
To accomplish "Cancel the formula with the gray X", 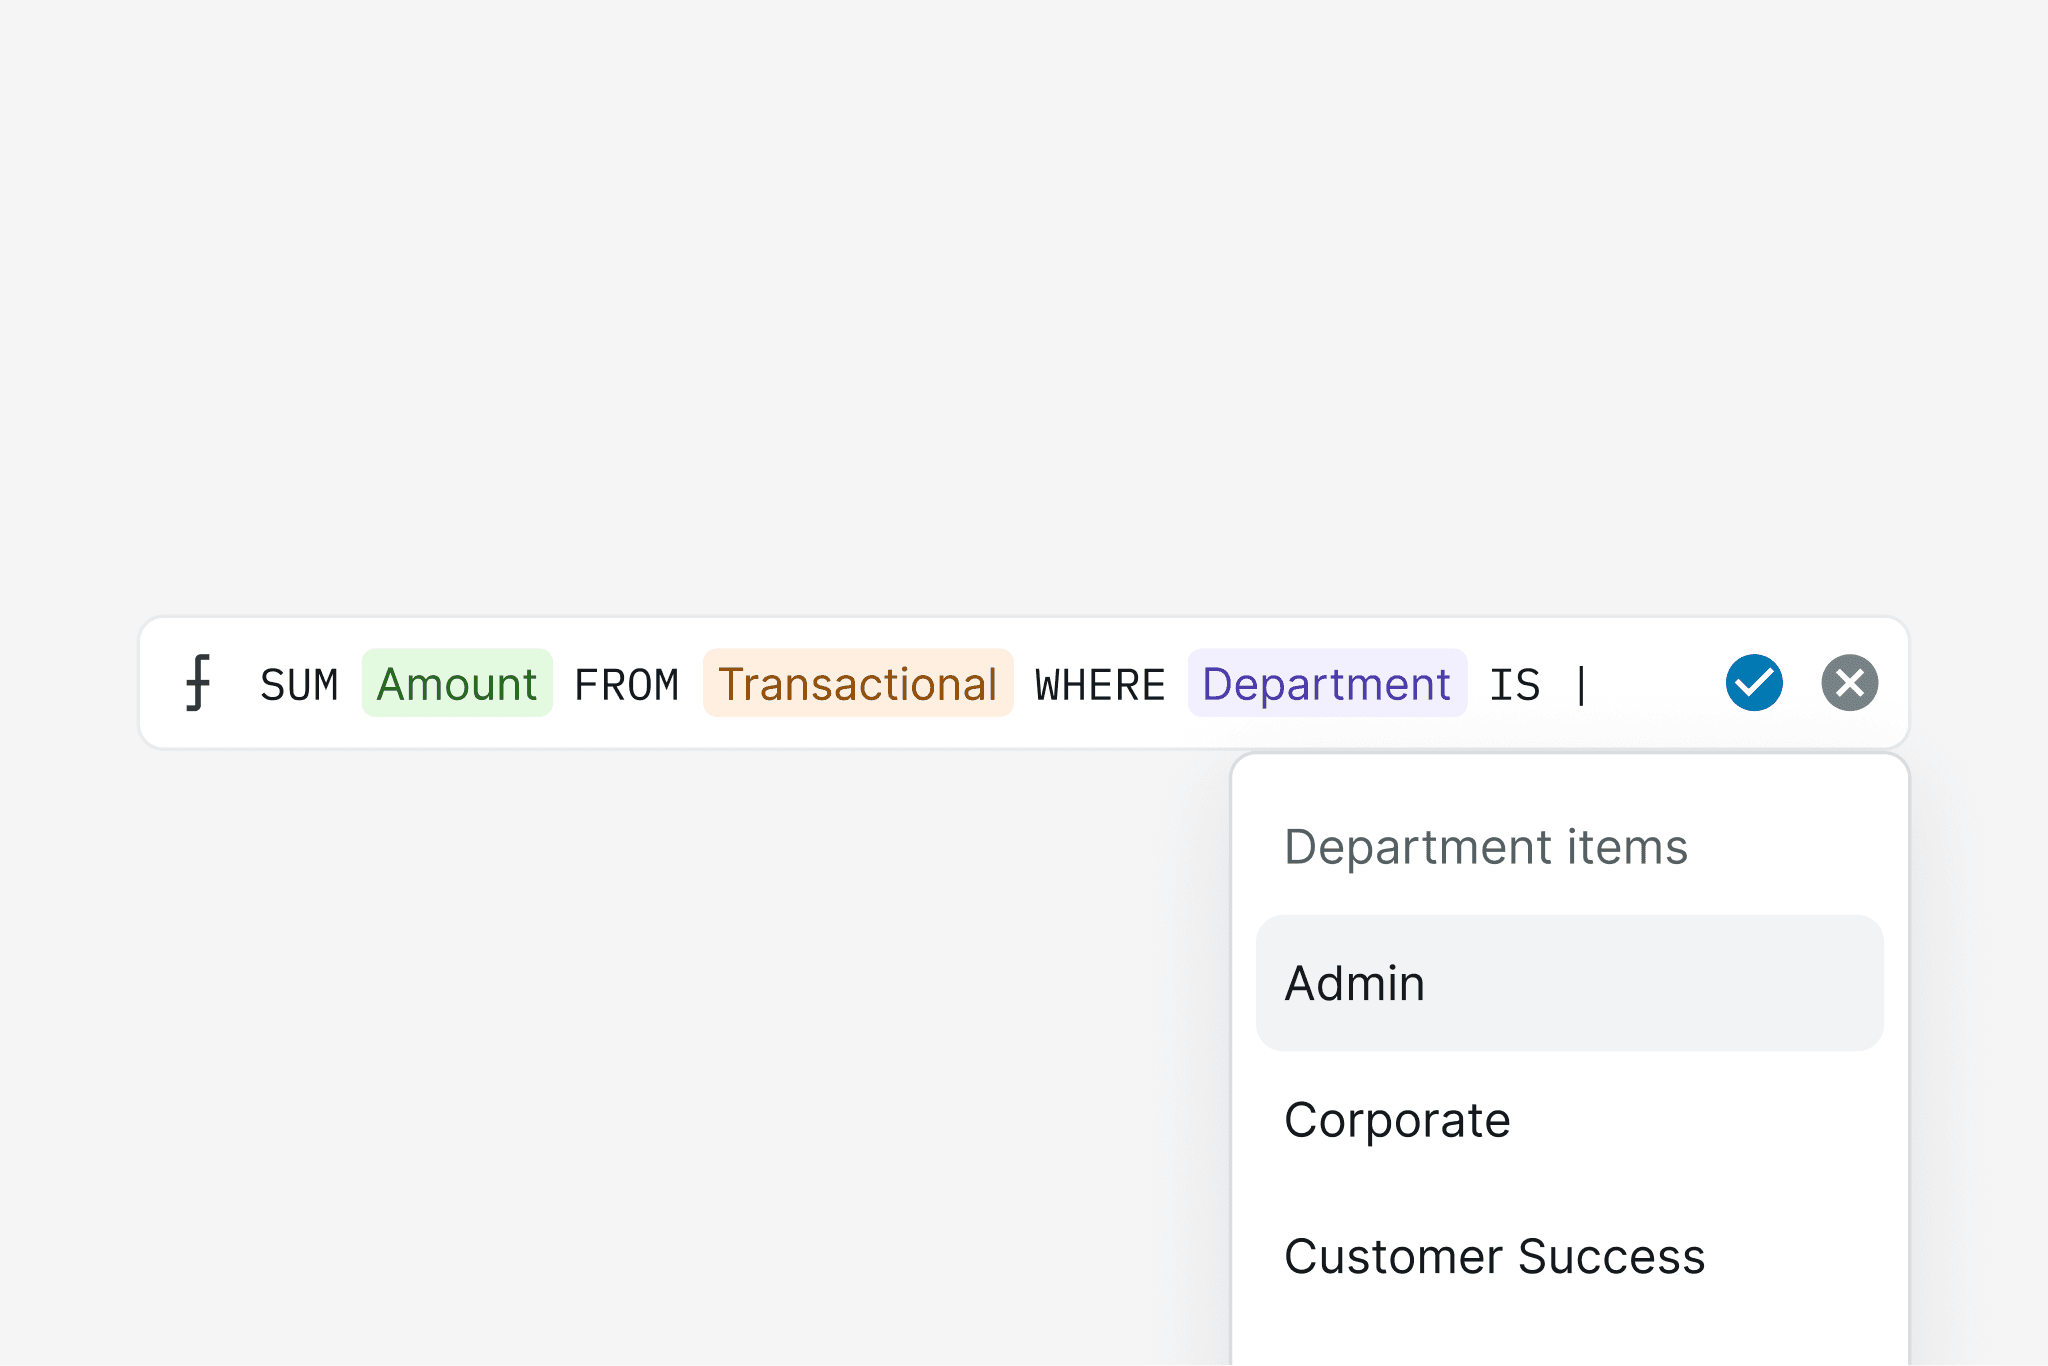I will (x=1850, y=683).
